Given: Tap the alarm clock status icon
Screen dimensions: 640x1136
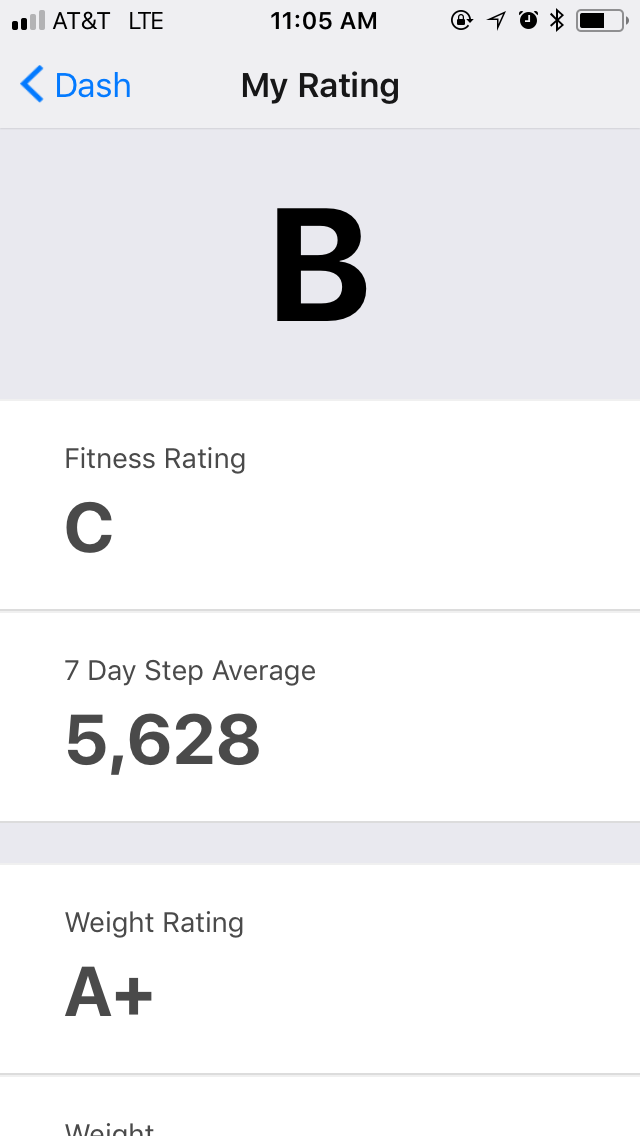Looking at the screenshot, I should point(528,20).
